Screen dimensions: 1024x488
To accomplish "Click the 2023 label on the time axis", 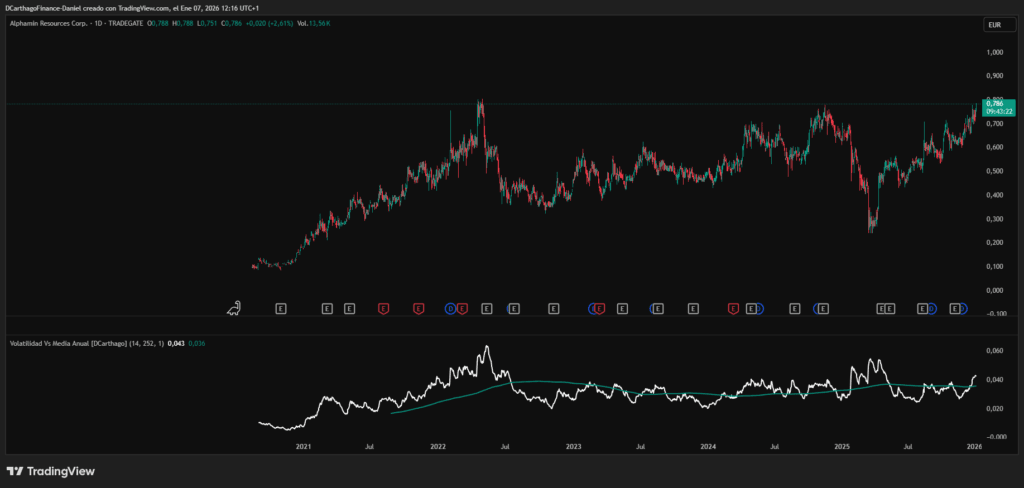I will (573, 446).
